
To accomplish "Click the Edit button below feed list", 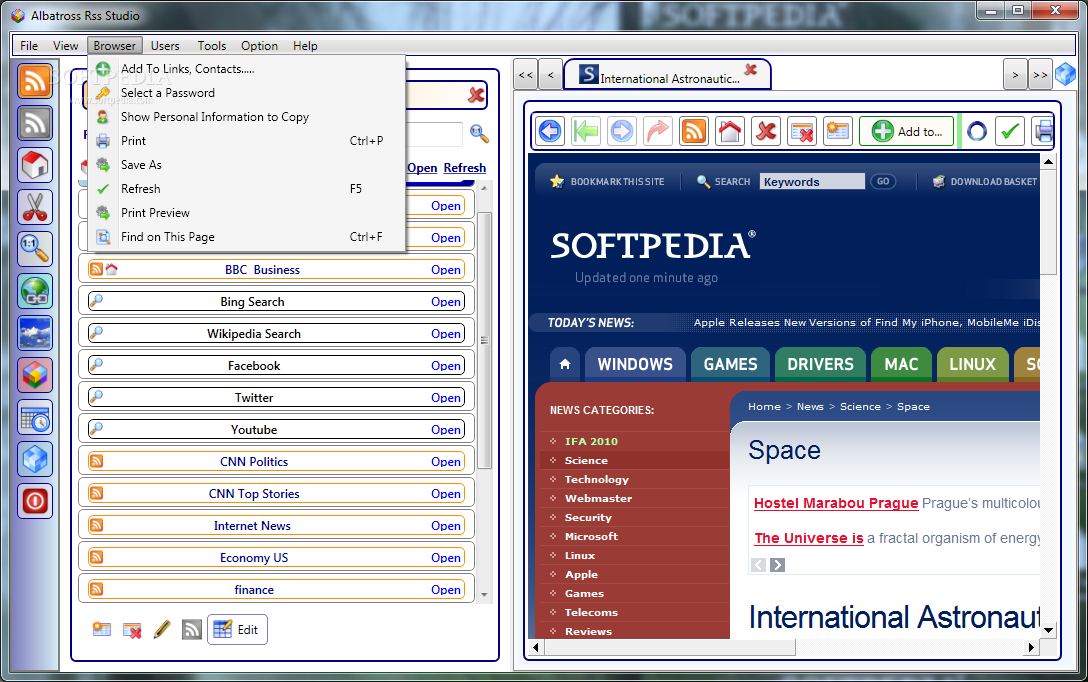I will 237,629.
